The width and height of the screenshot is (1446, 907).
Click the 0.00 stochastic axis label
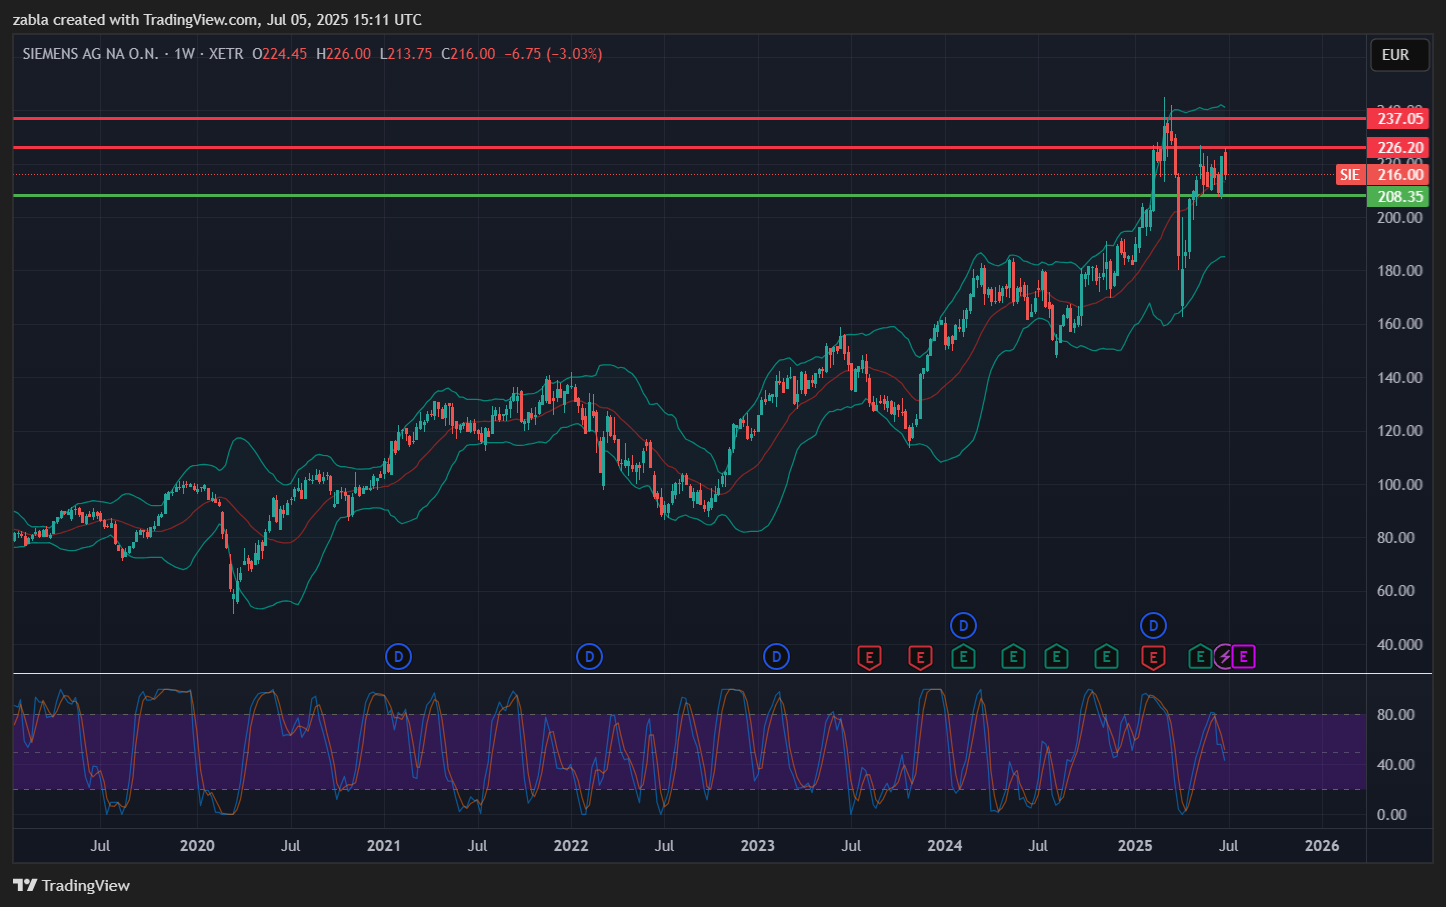click(x=1392, y=815)
